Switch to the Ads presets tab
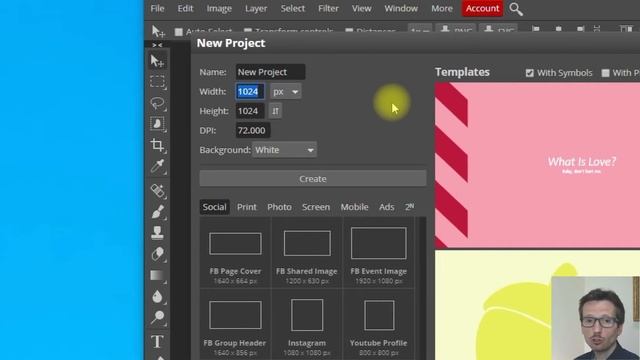The height and width of the screenshot is (360, 640). pyautogui.click(x=387, y=207)
